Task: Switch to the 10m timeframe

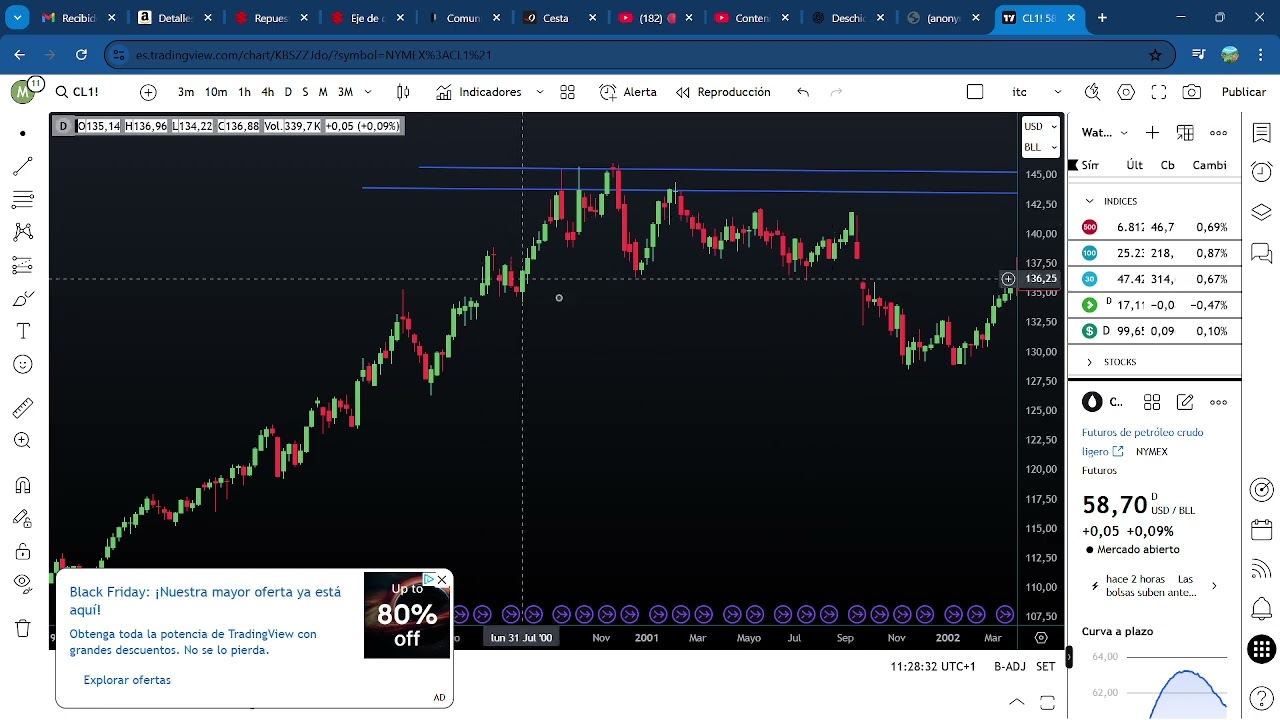Action: point(216,92)
